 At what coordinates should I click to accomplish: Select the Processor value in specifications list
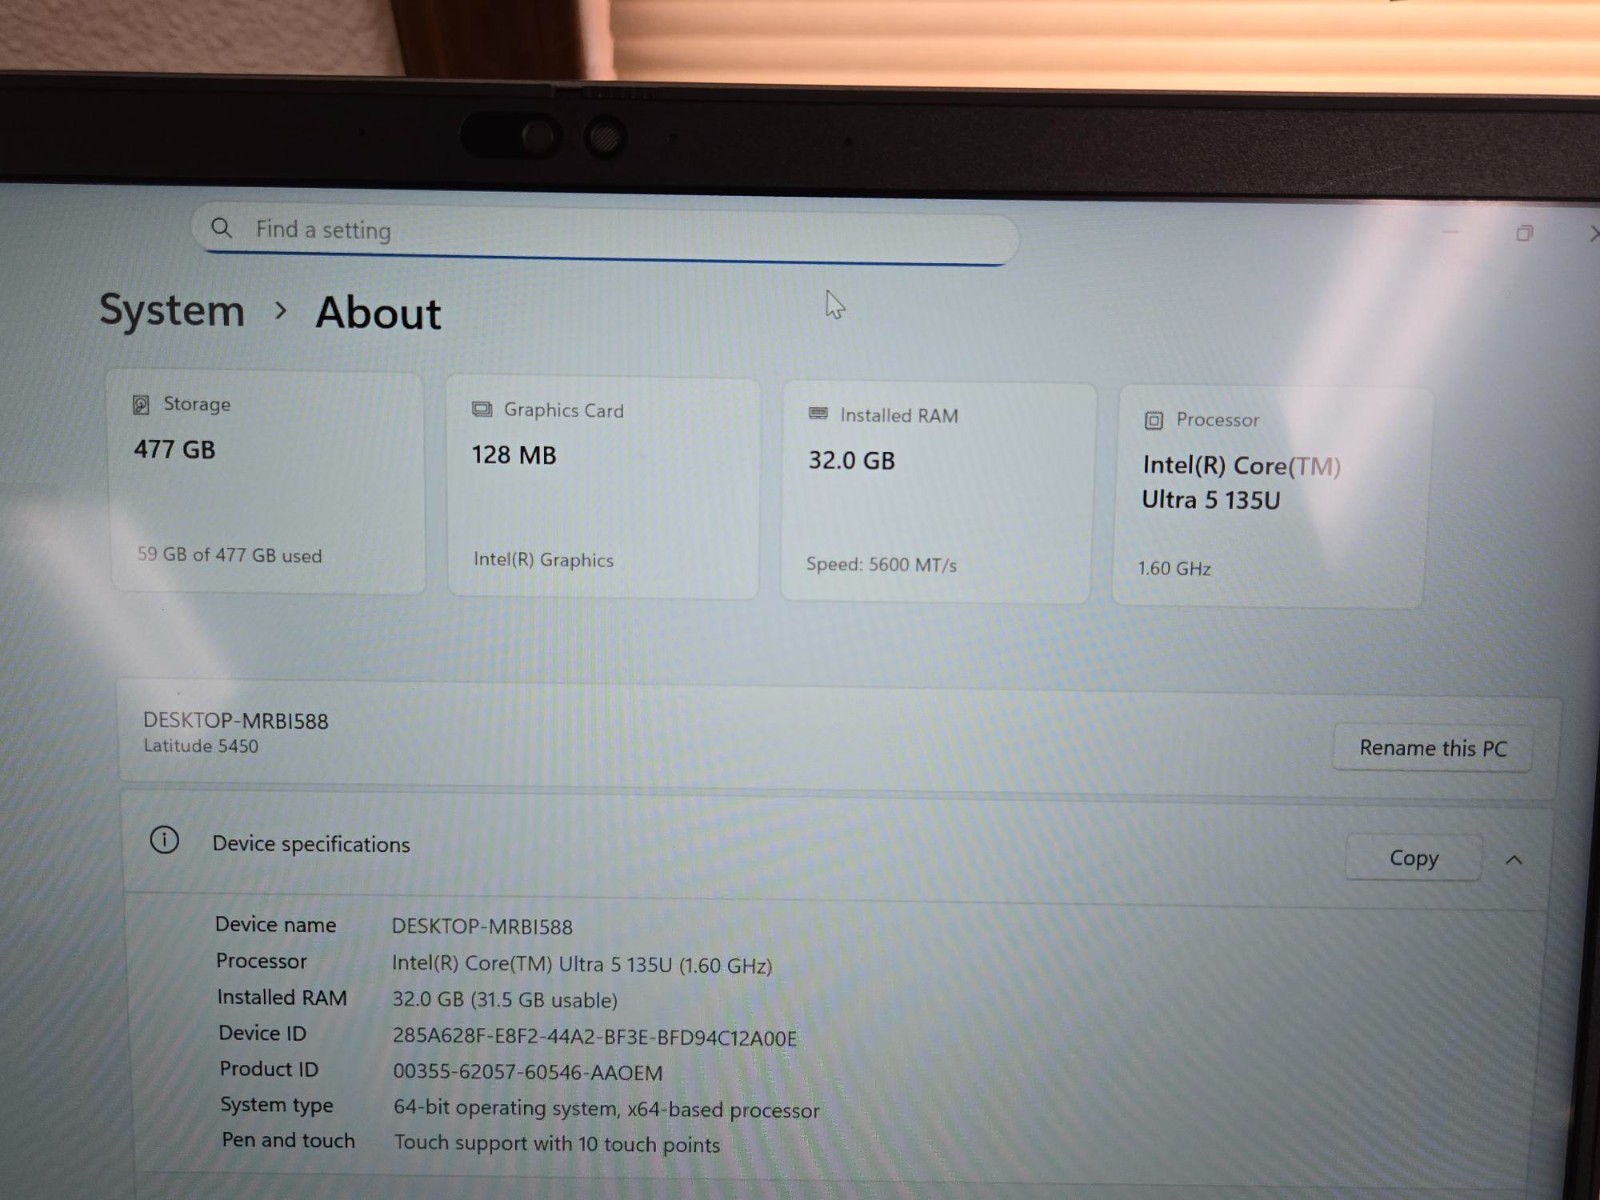pyautogui.click(x=582, y=965)
